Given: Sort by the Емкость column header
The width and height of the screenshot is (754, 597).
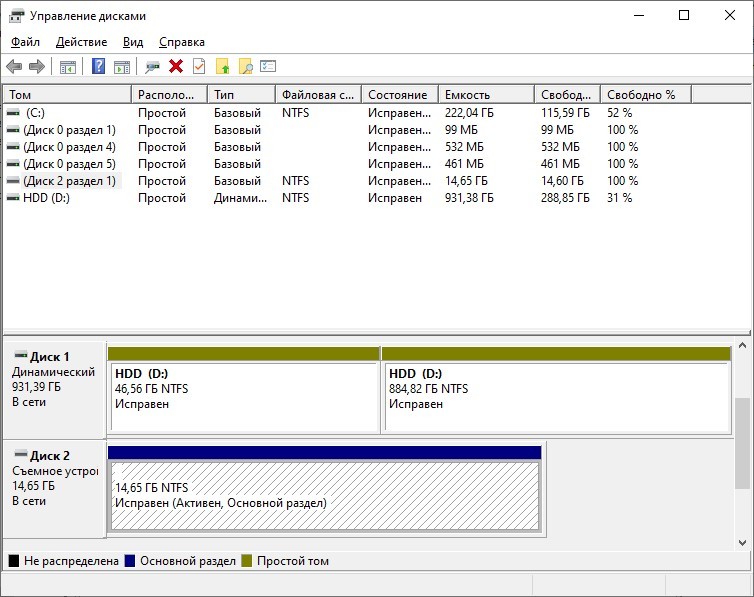Looking at the screenshot, I should point(487,95).
